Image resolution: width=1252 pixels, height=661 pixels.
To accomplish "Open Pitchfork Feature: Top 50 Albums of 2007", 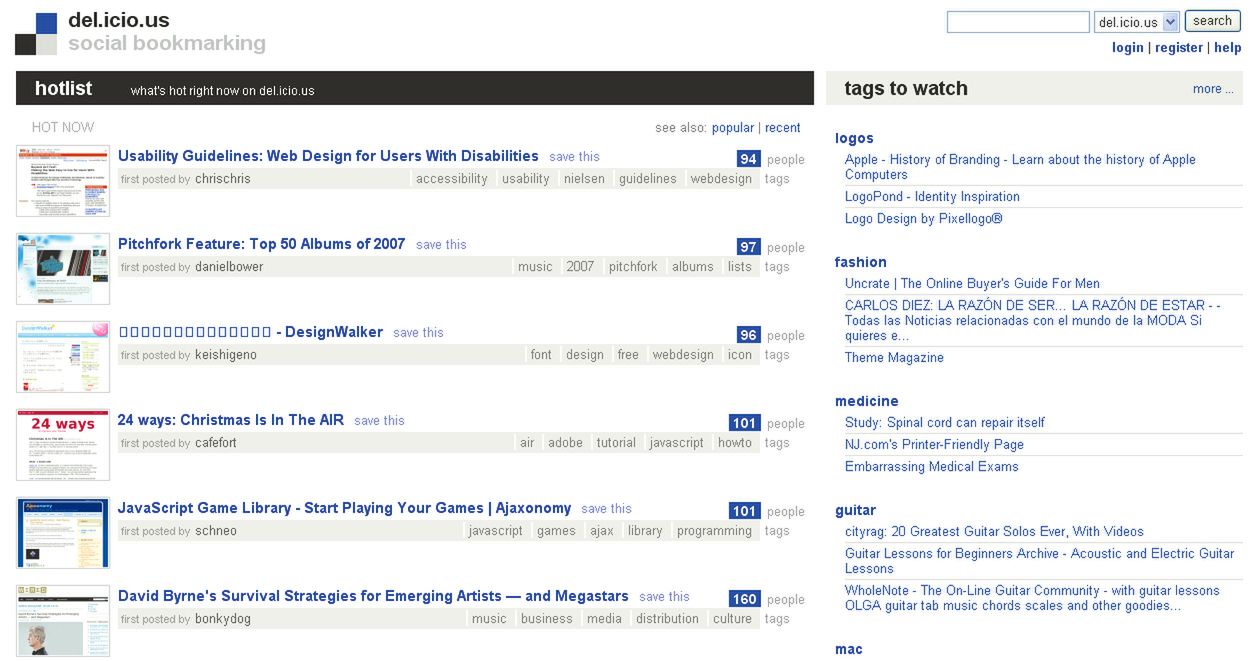I will 262,244.
